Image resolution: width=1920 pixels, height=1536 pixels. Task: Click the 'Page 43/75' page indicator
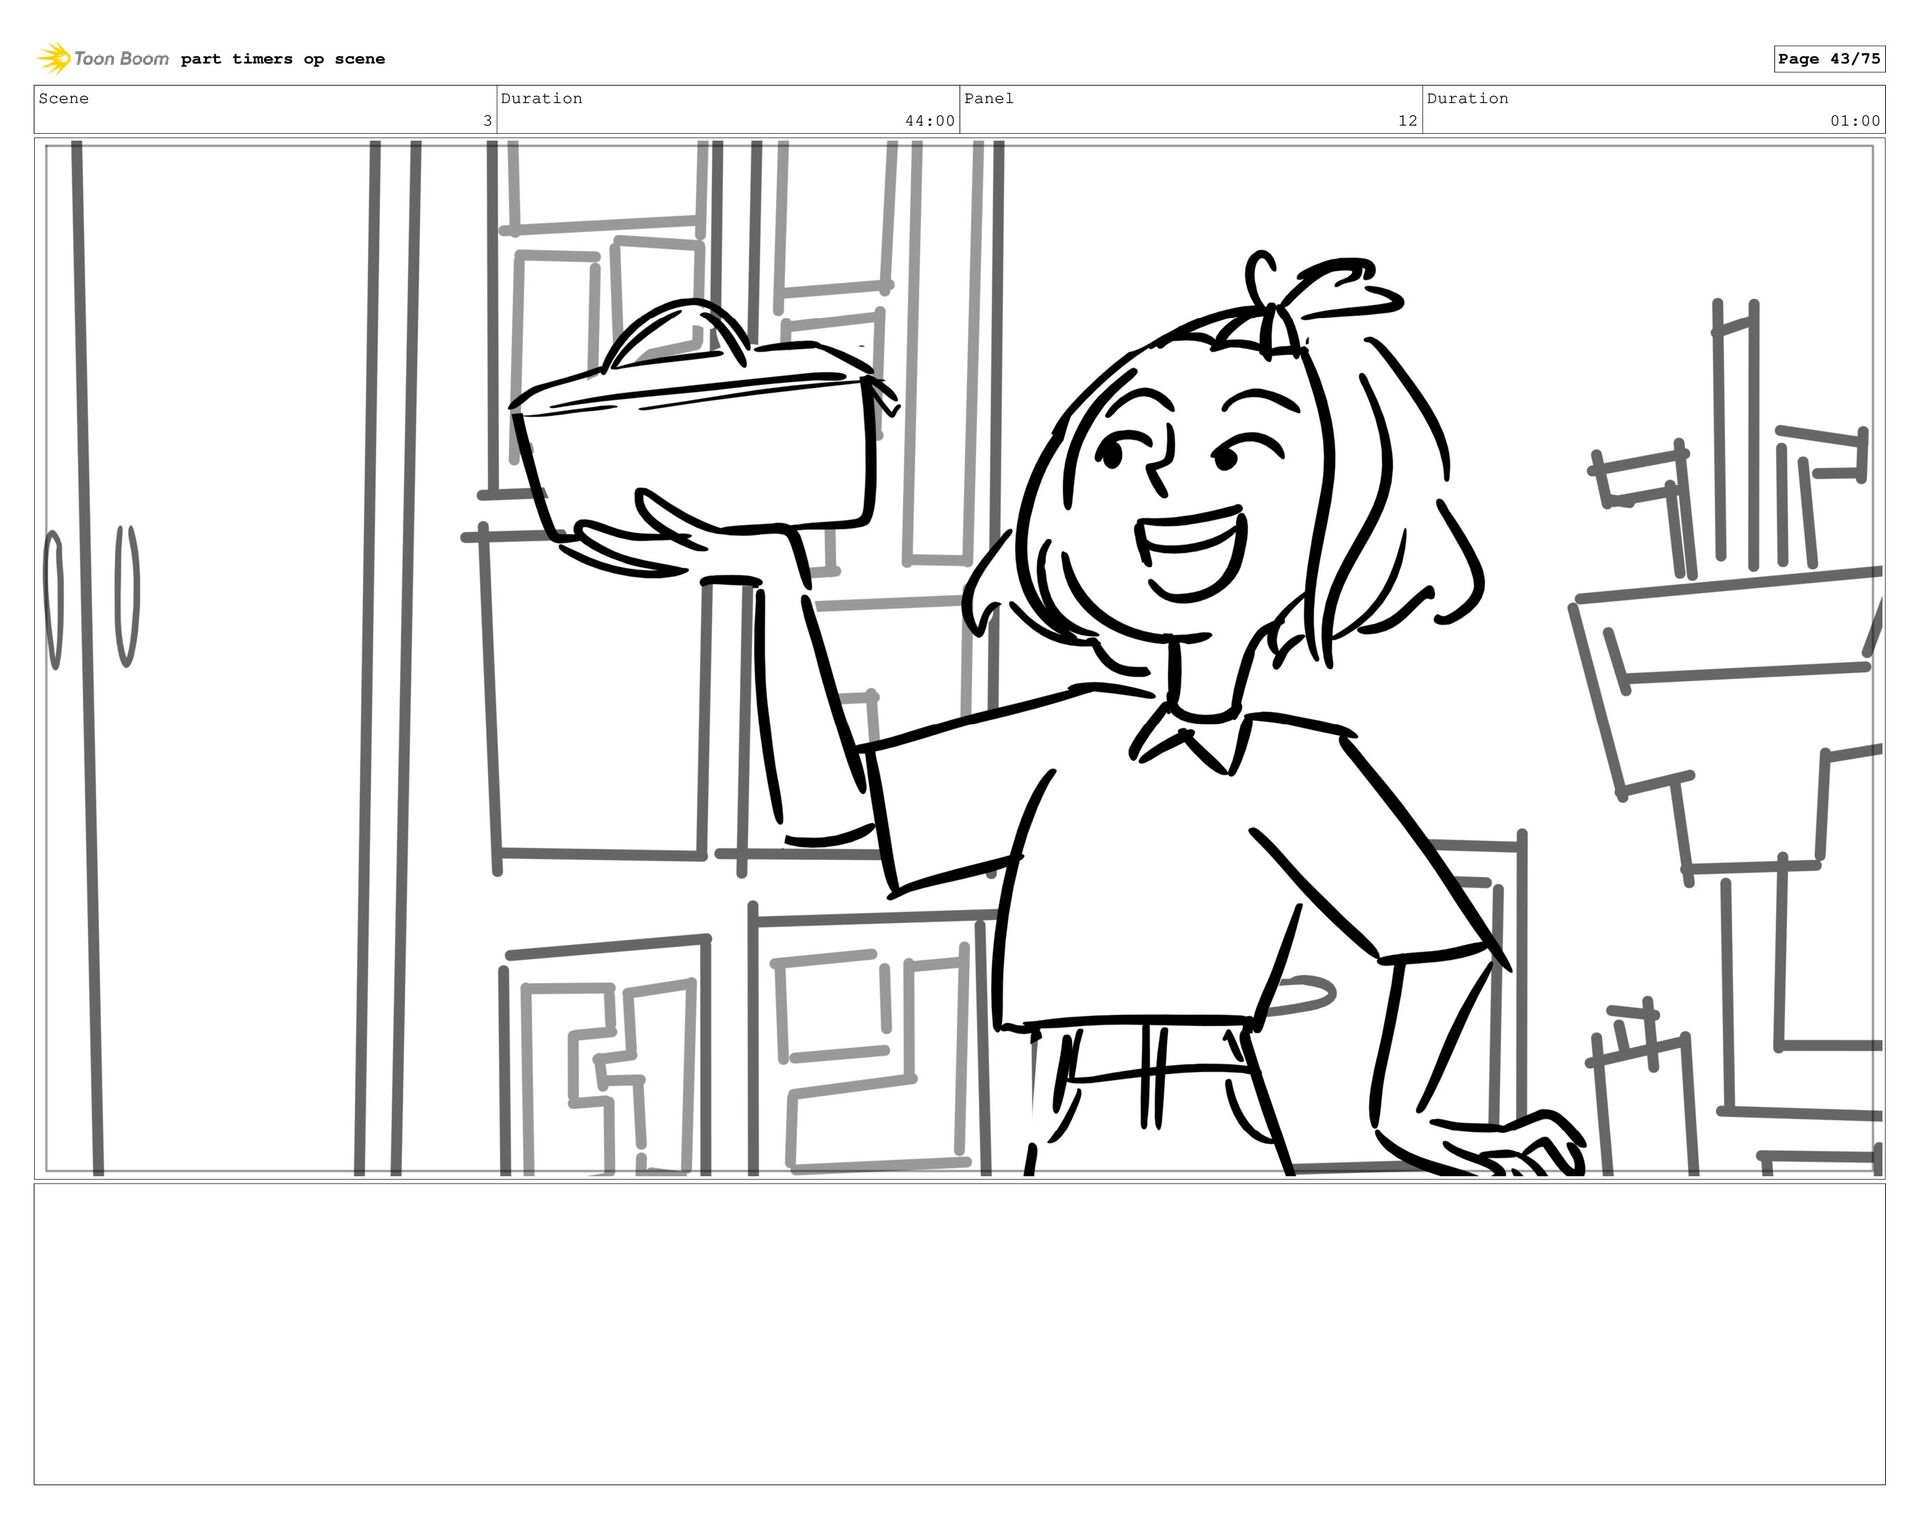coord(1829,59)
